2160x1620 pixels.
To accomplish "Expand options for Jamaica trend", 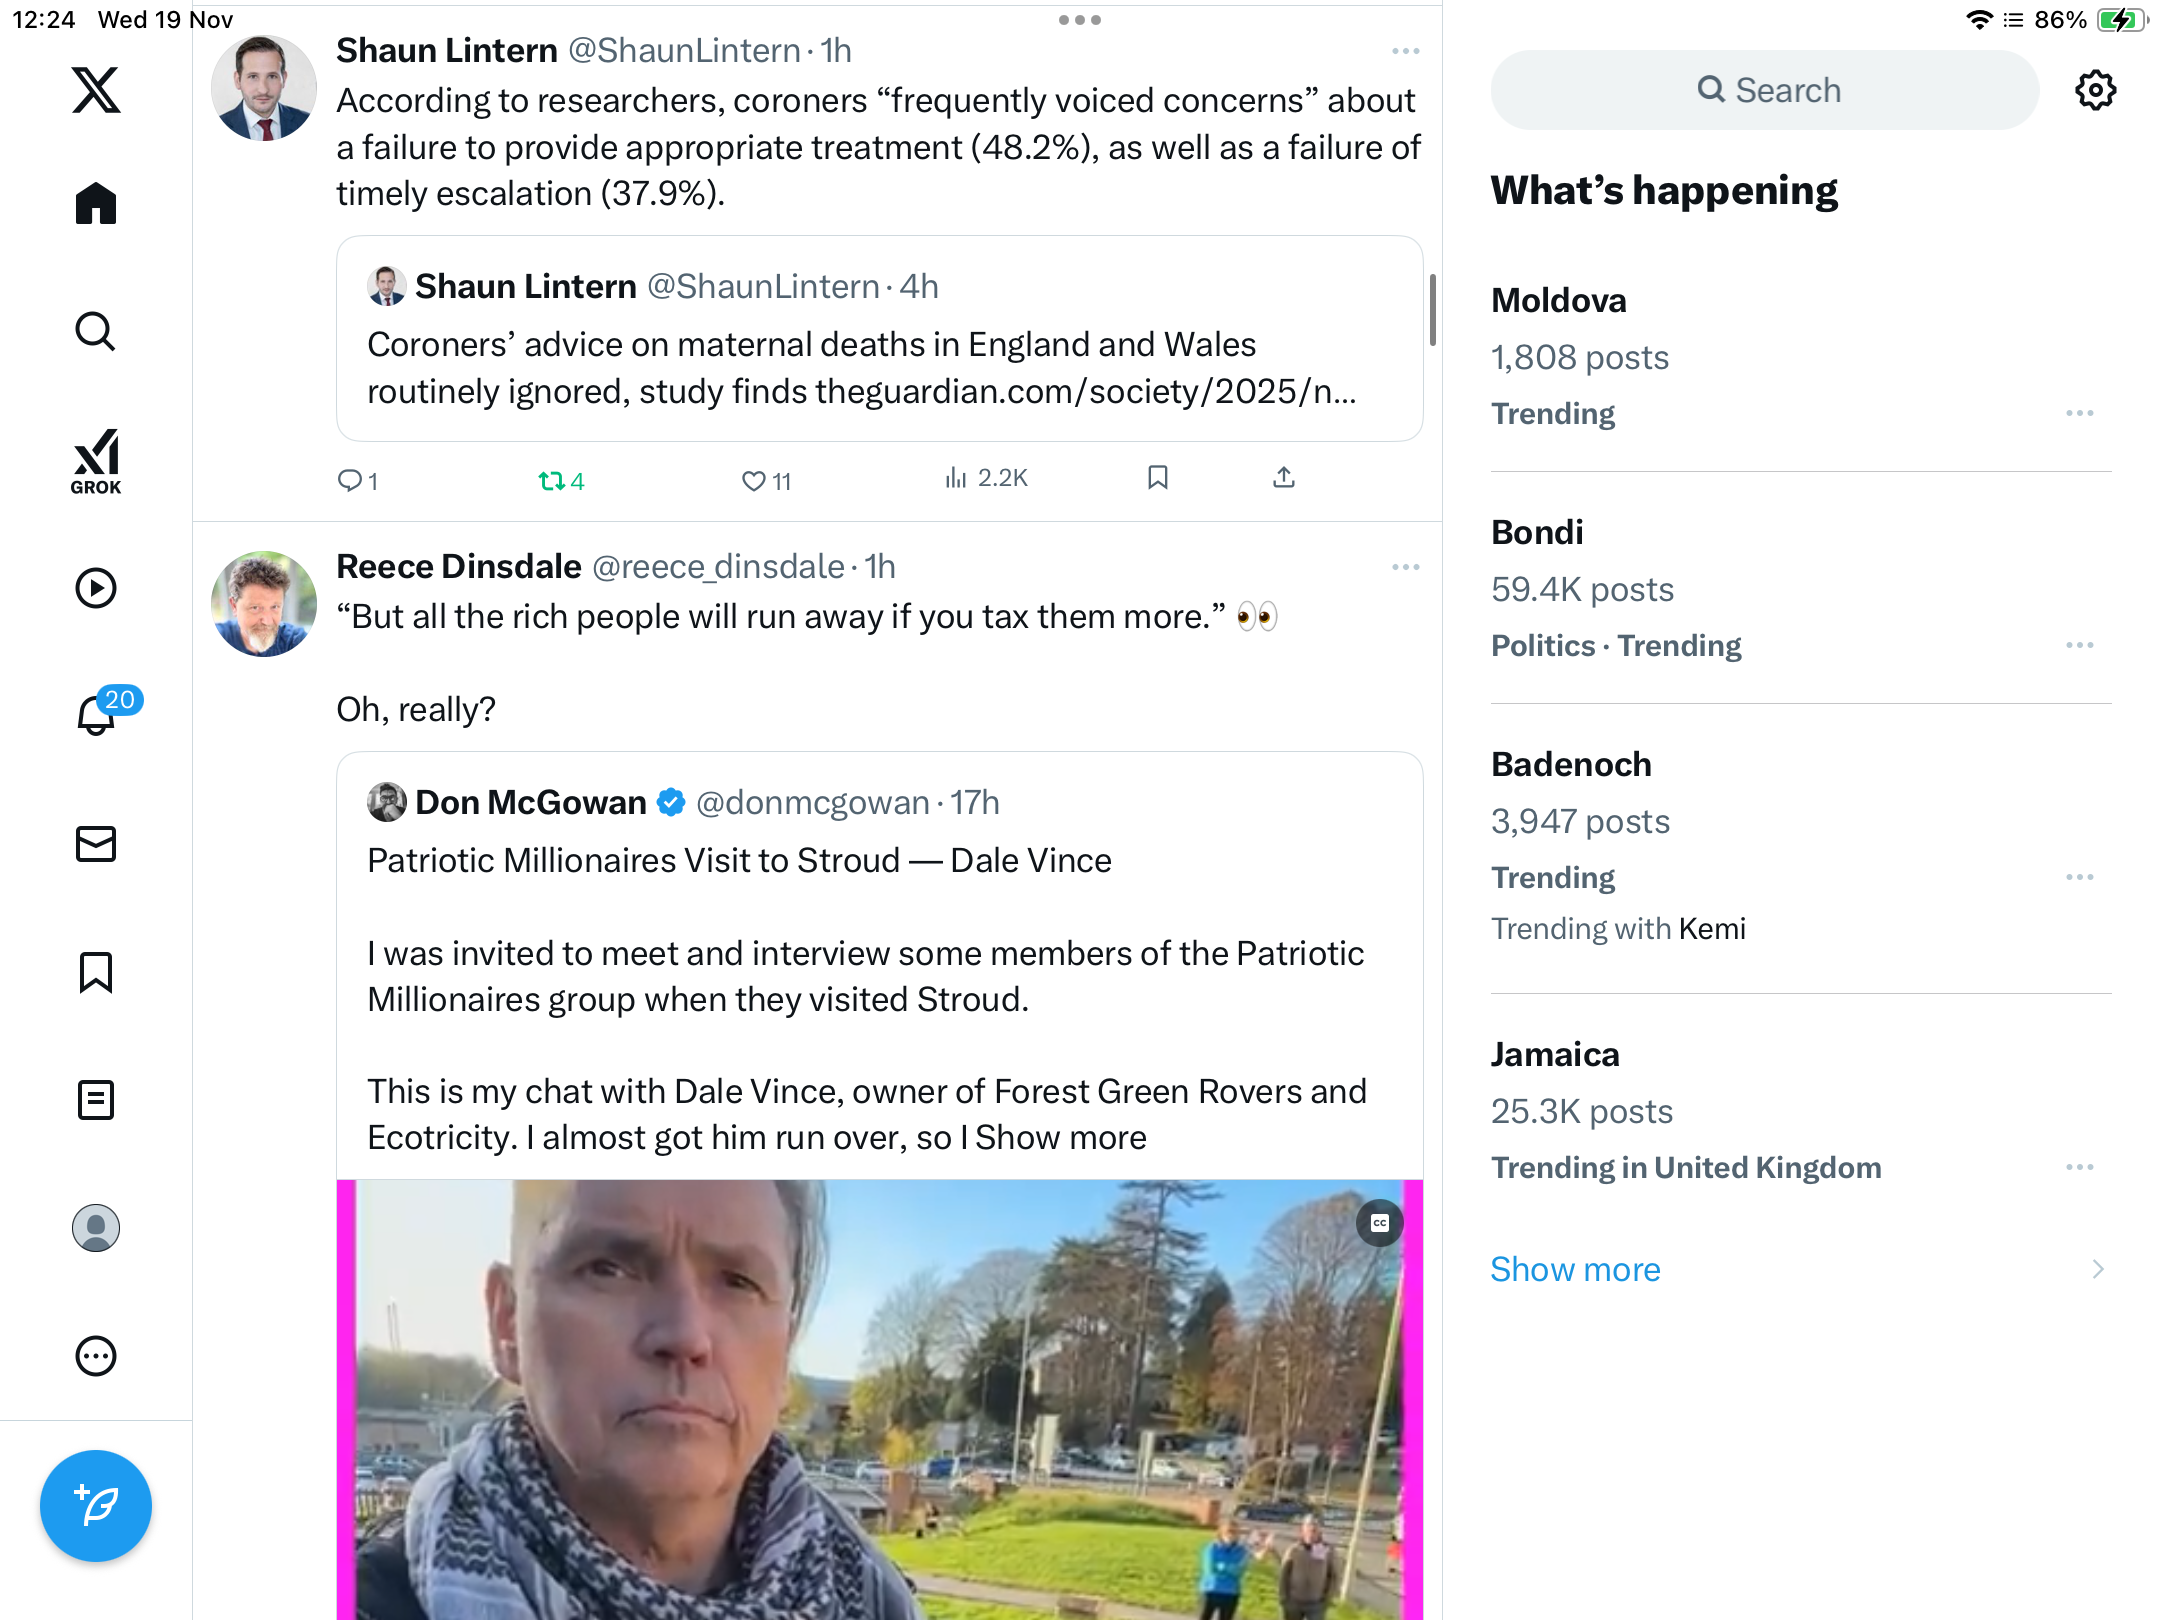I will (2079, 1167).
